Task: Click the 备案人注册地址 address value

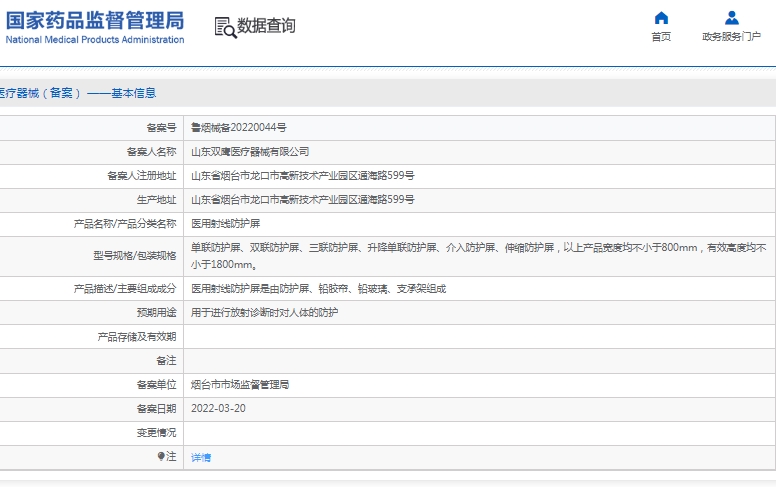Action: [303, 176]
